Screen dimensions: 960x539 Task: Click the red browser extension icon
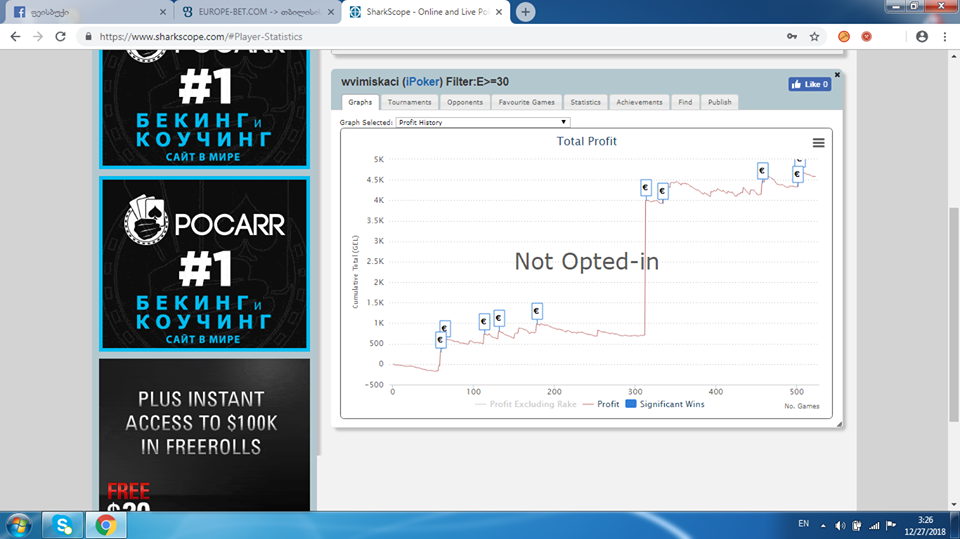(x=866, y=37)
